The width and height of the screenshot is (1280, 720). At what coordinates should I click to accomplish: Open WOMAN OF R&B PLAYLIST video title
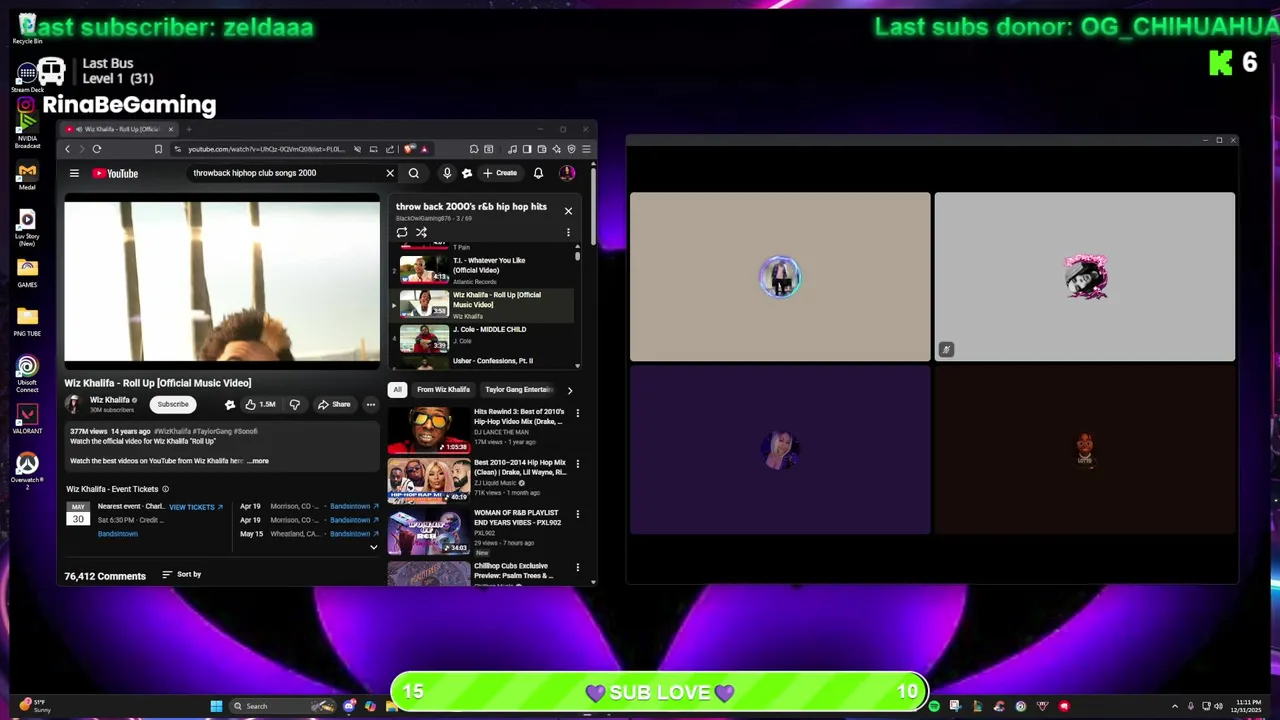(x=517, y=517)
